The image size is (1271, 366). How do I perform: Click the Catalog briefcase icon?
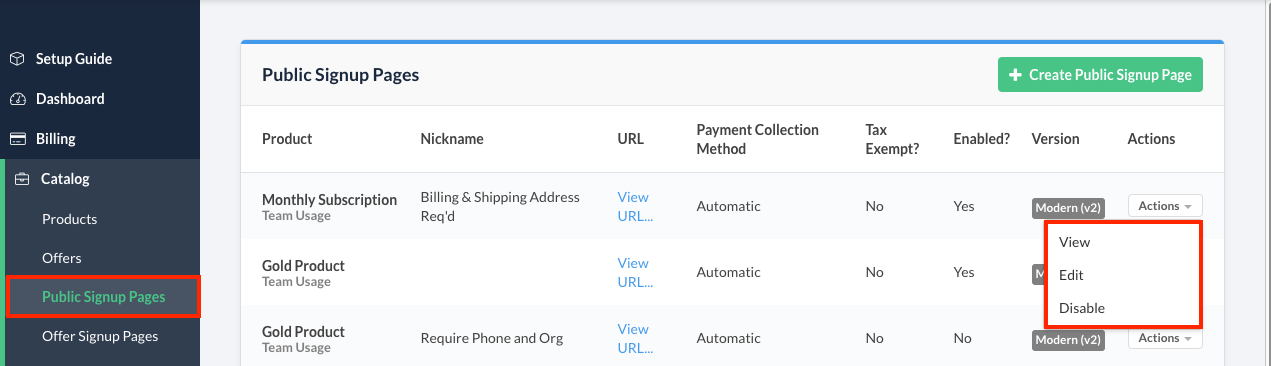point(22,179)
